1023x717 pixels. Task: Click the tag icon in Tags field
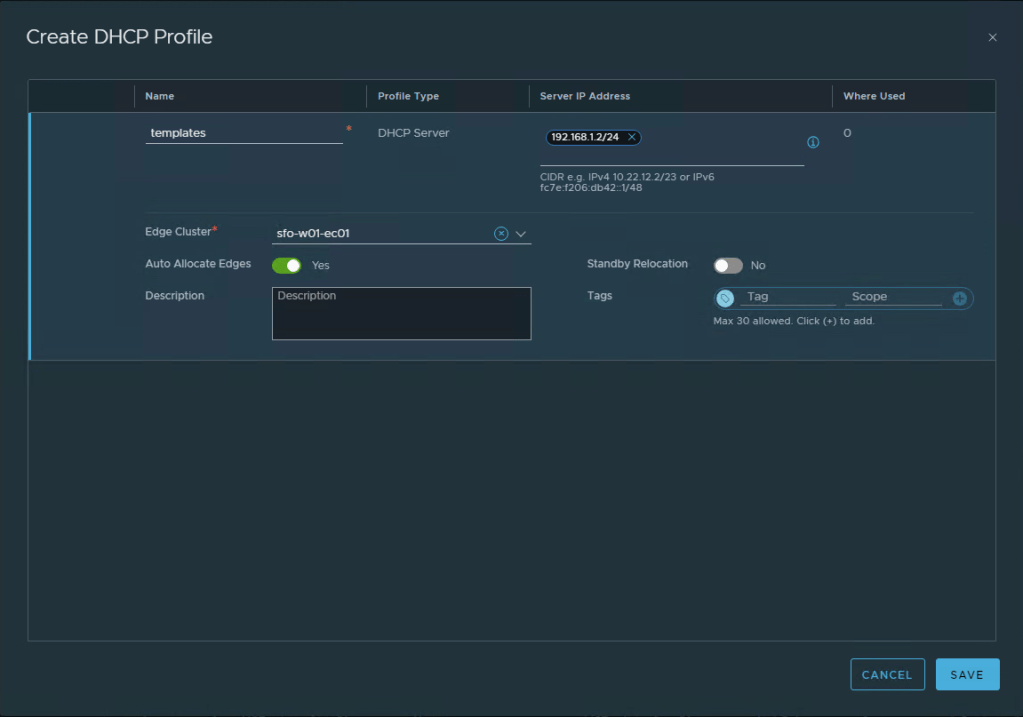[725, 298]
